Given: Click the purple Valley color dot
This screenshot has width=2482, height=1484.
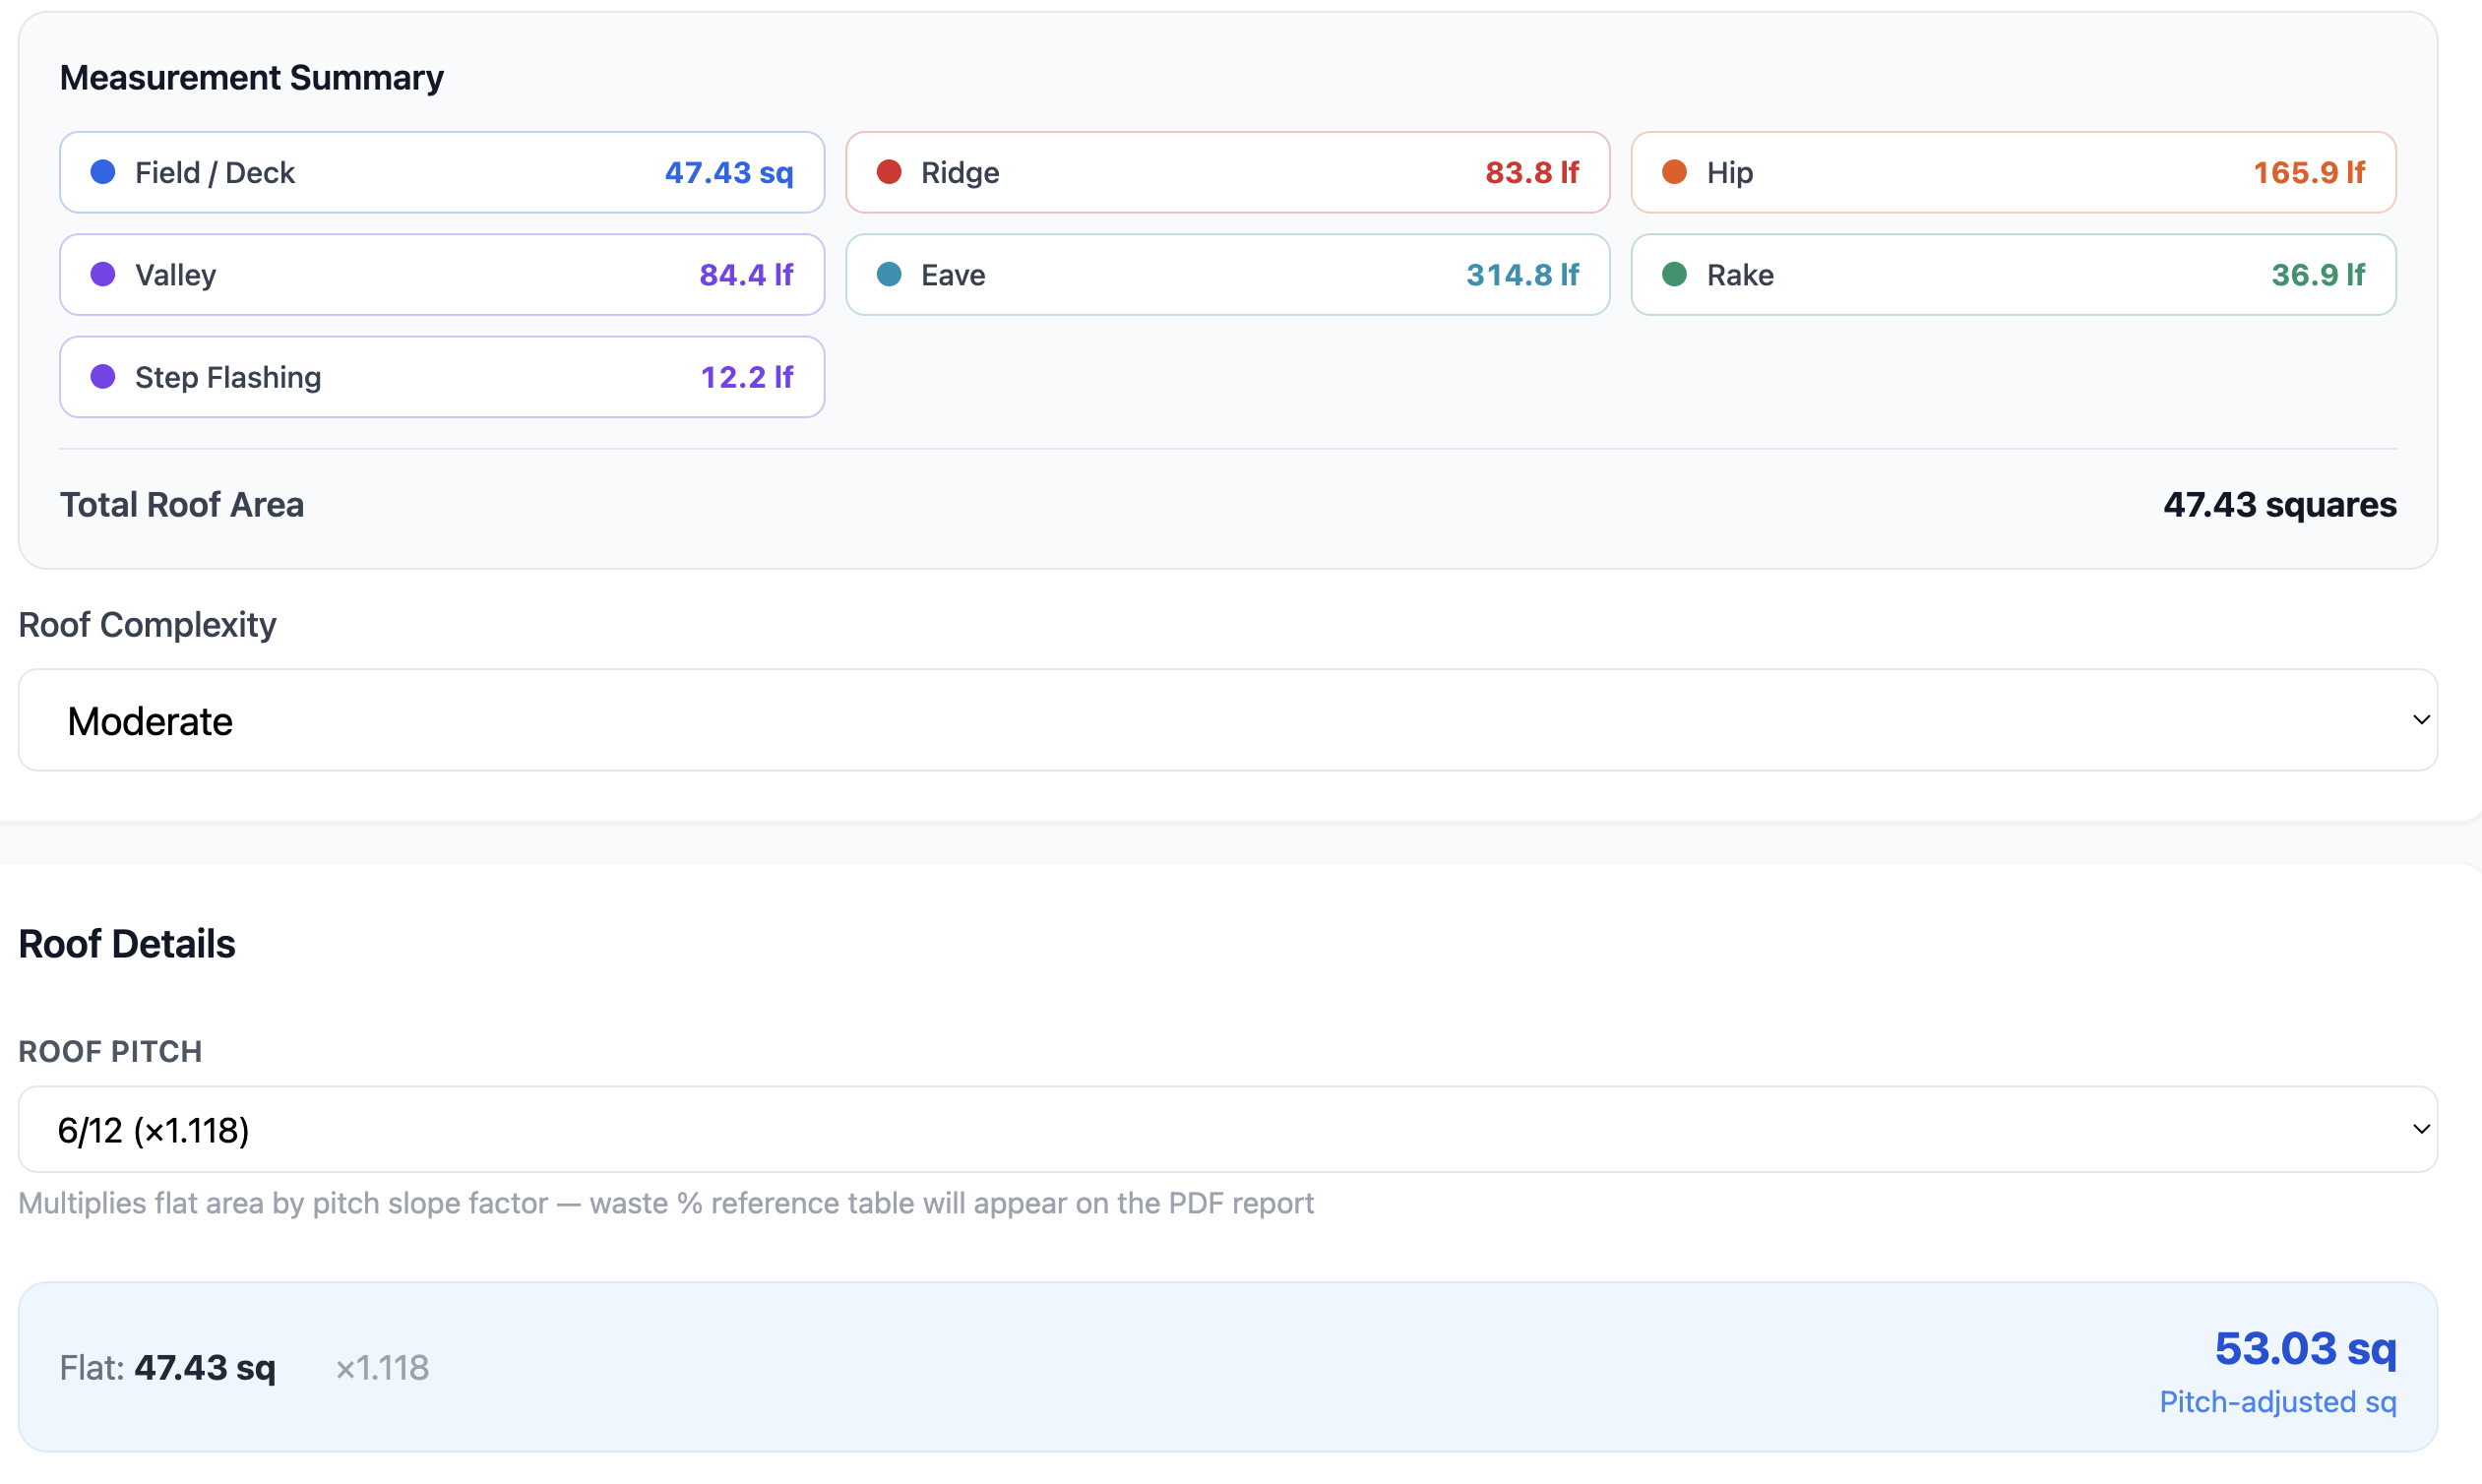Looking at the screenshot, I should pyautogui.click(x=103, y=274).
